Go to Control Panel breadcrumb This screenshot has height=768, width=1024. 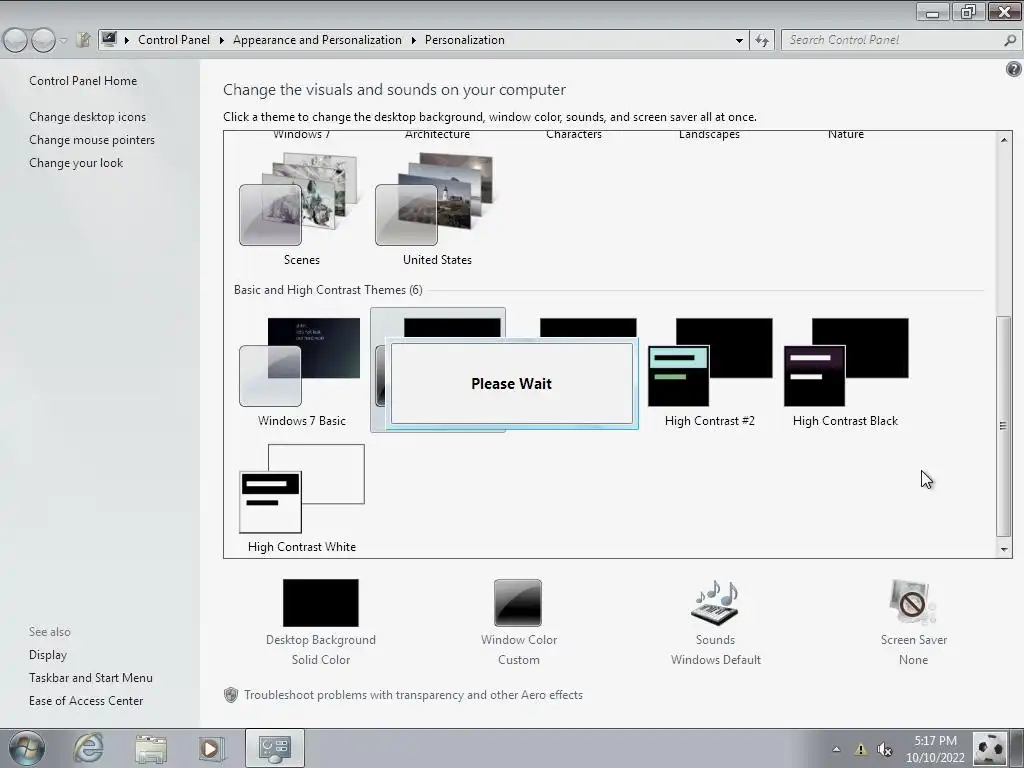(174, 40)
